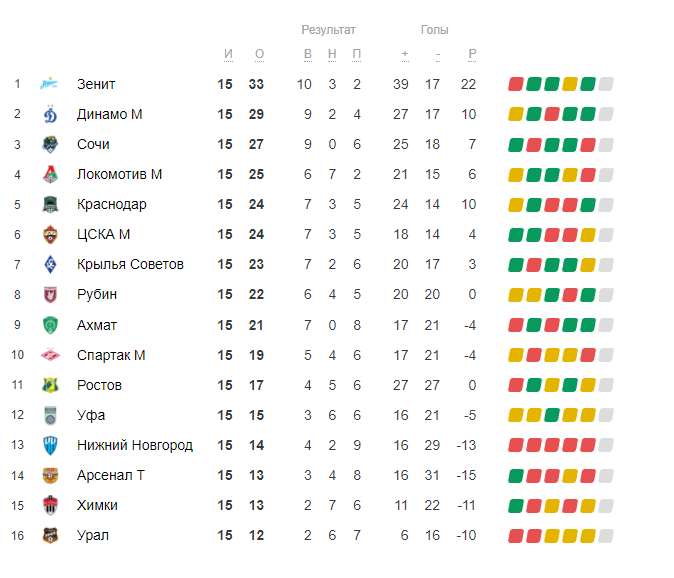
Task: Sort table by И games column
Action: point(228,54)
